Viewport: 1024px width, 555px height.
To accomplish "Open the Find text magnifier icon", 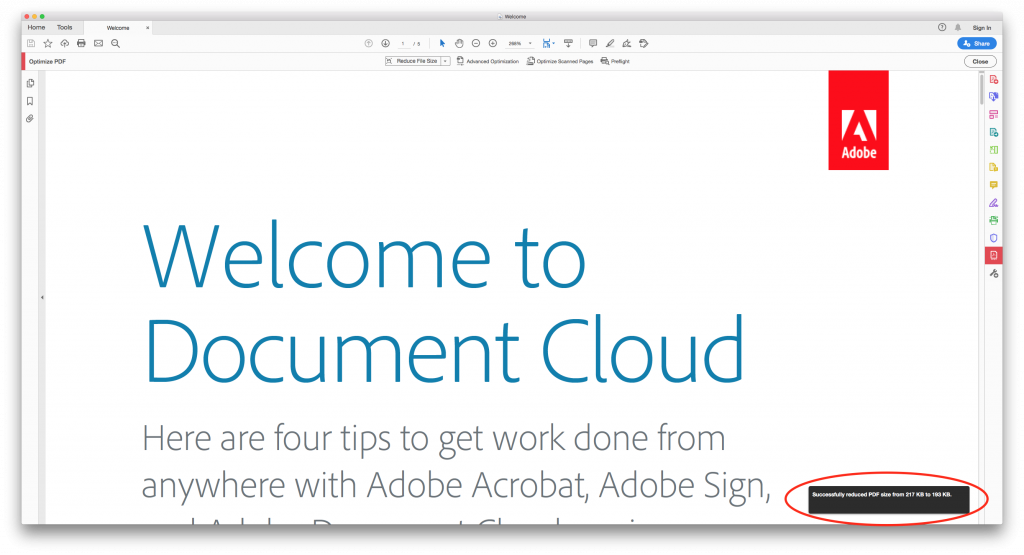I will point(116,43).
